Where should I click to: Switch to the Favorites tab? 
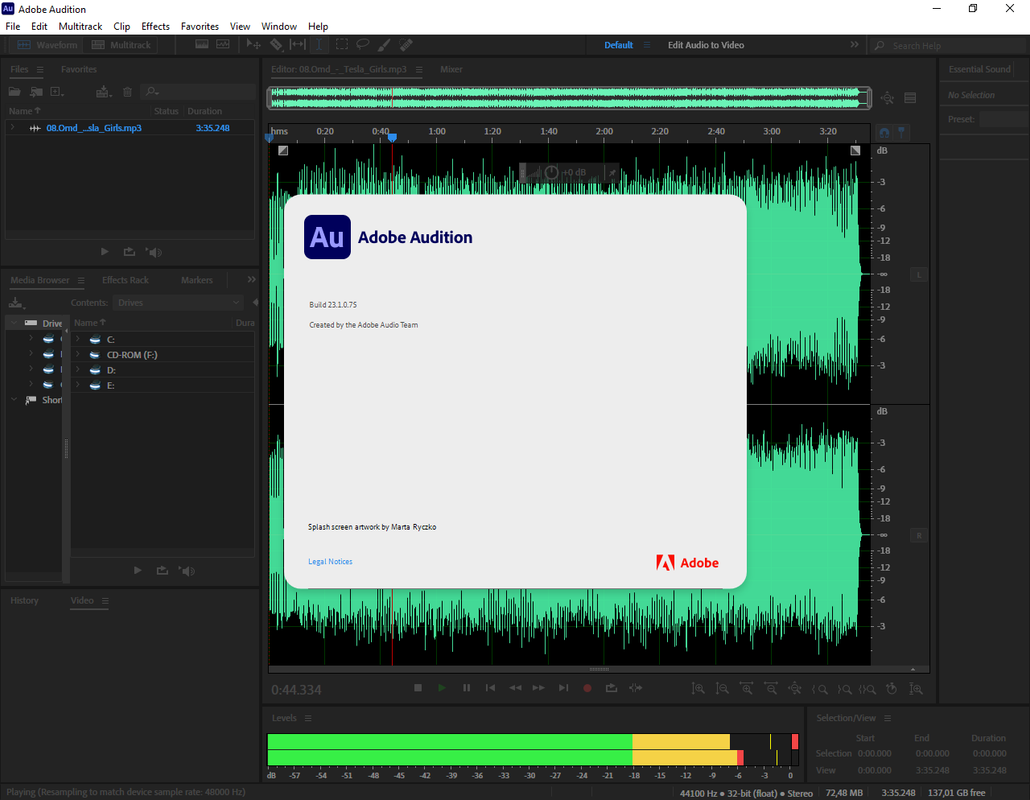pyautogui.click(x=79, y=69)
